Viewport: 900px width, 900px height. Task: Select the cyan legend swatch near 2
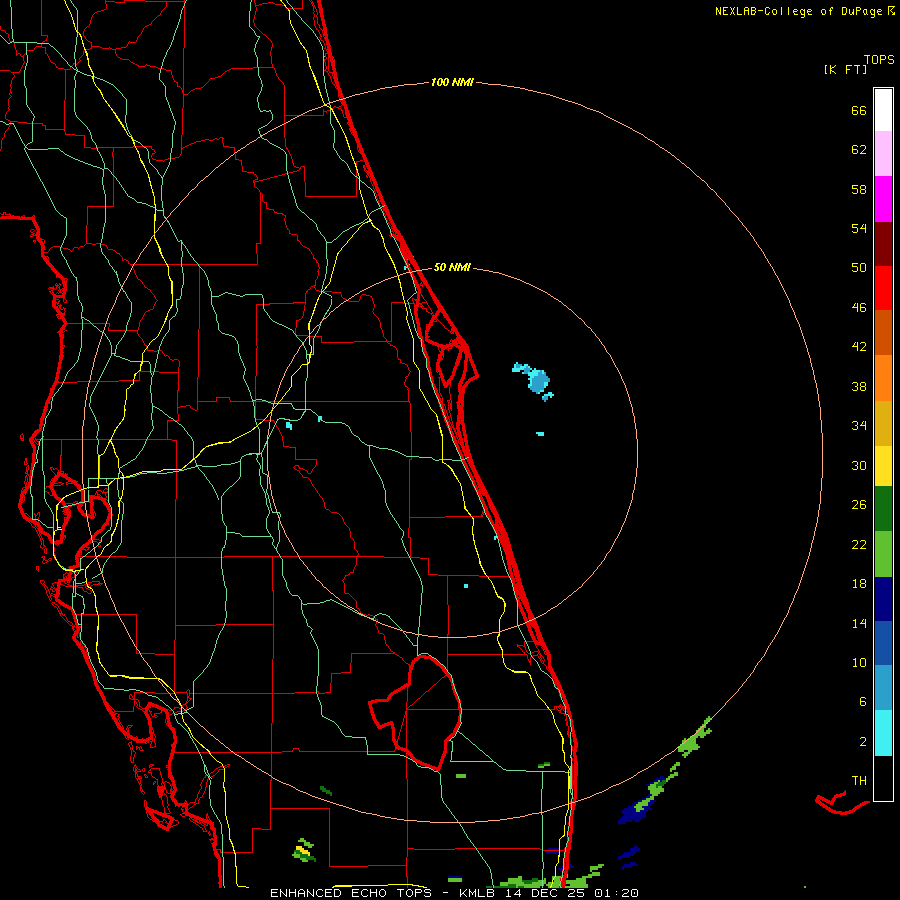pos(883,733)
